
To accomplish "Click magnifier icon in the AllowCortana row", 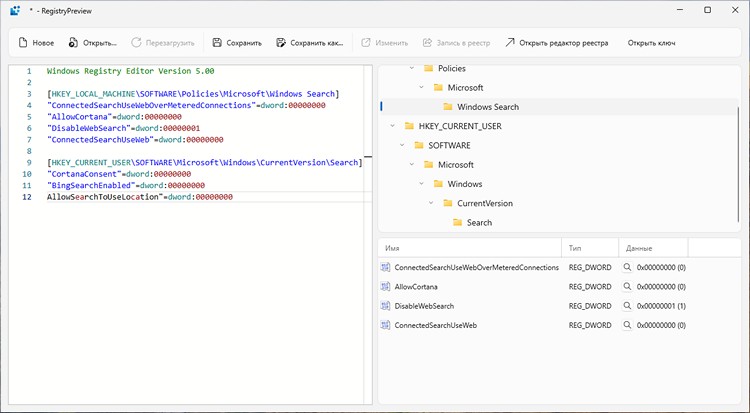I will click(x=627, y=286).
